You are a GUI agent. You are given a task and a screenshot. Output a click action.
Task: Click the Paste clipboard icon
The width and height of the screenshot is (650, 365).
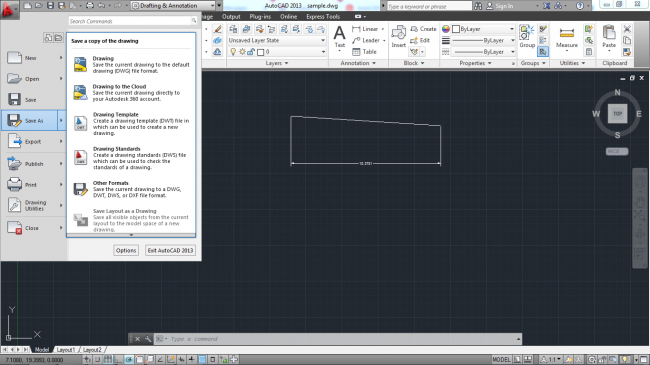(x=609, y=32)
